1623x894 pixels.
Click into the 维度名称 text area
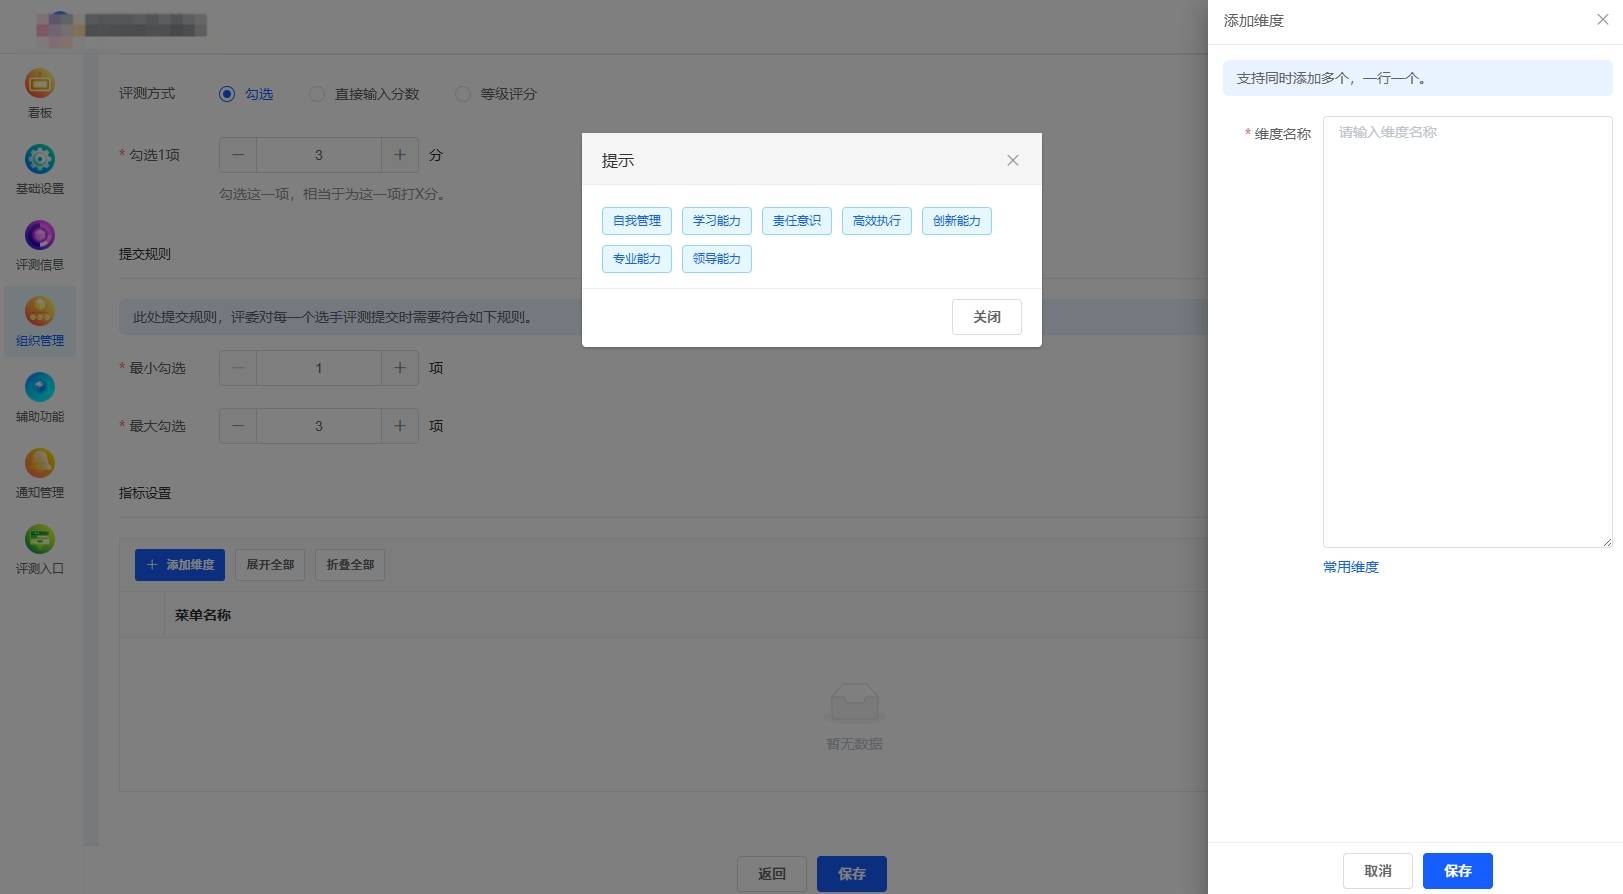pos(1466,331)
